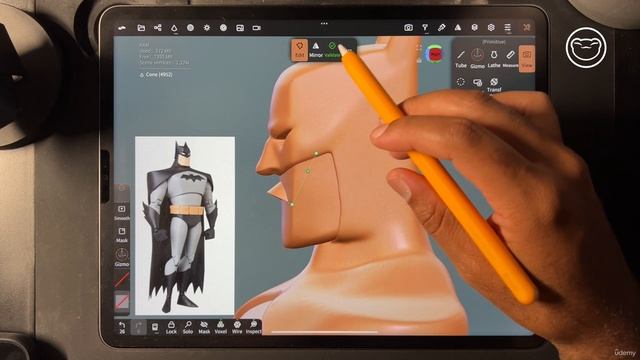Screen dimensions: 640x360
Task: Open the Nomad logo menu
Action: click(x=122, y=28)
